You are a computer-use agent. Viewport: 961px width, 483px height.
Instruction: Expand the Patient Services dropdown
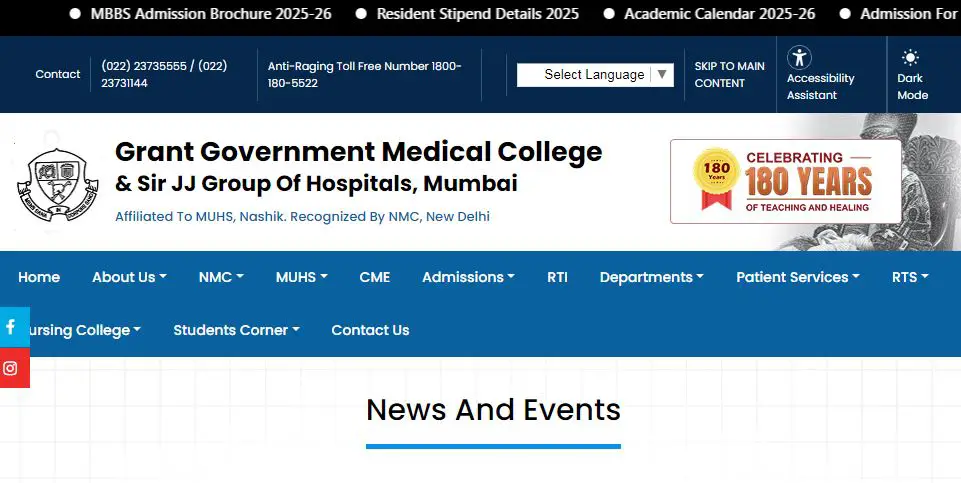(x=798, y=277)
